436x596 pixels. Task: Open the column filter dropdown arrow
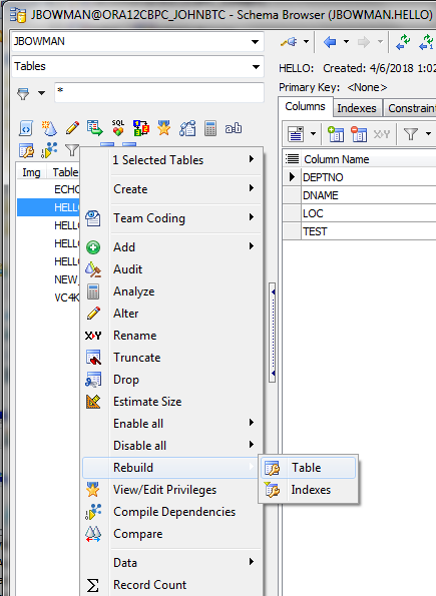tap(428, 134)
